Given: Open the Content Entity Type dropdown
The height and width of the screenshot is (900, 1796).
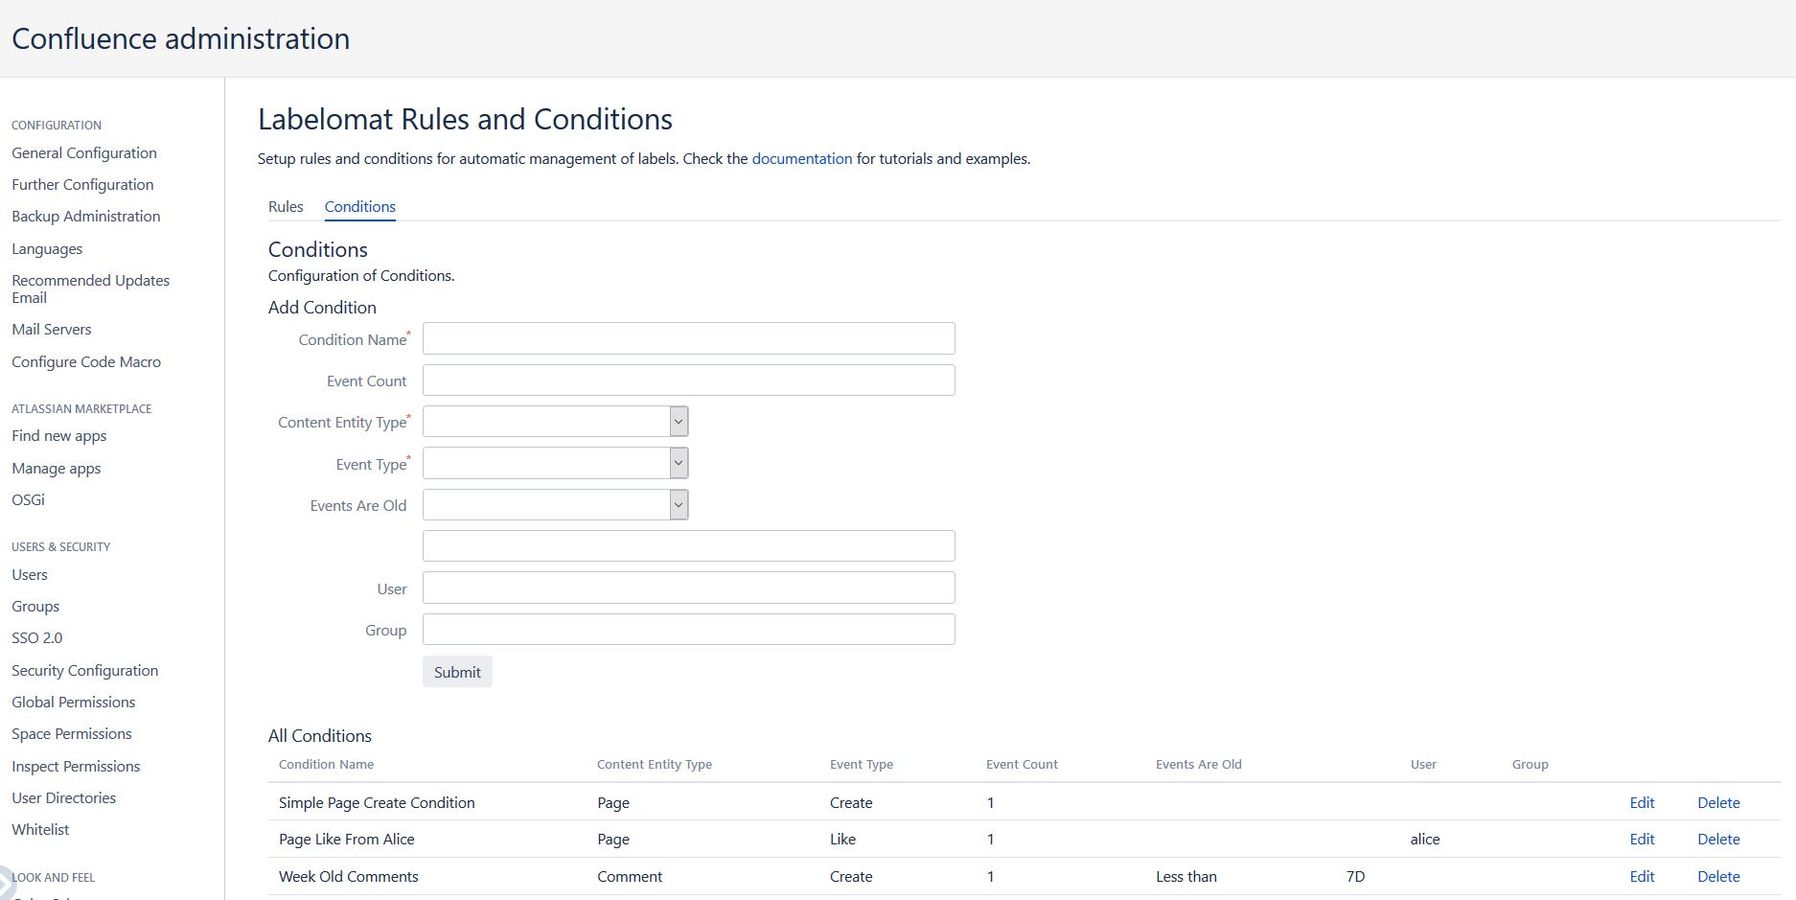Looking at the screenshot, I should pyautogui.click(x=555, y=421).
